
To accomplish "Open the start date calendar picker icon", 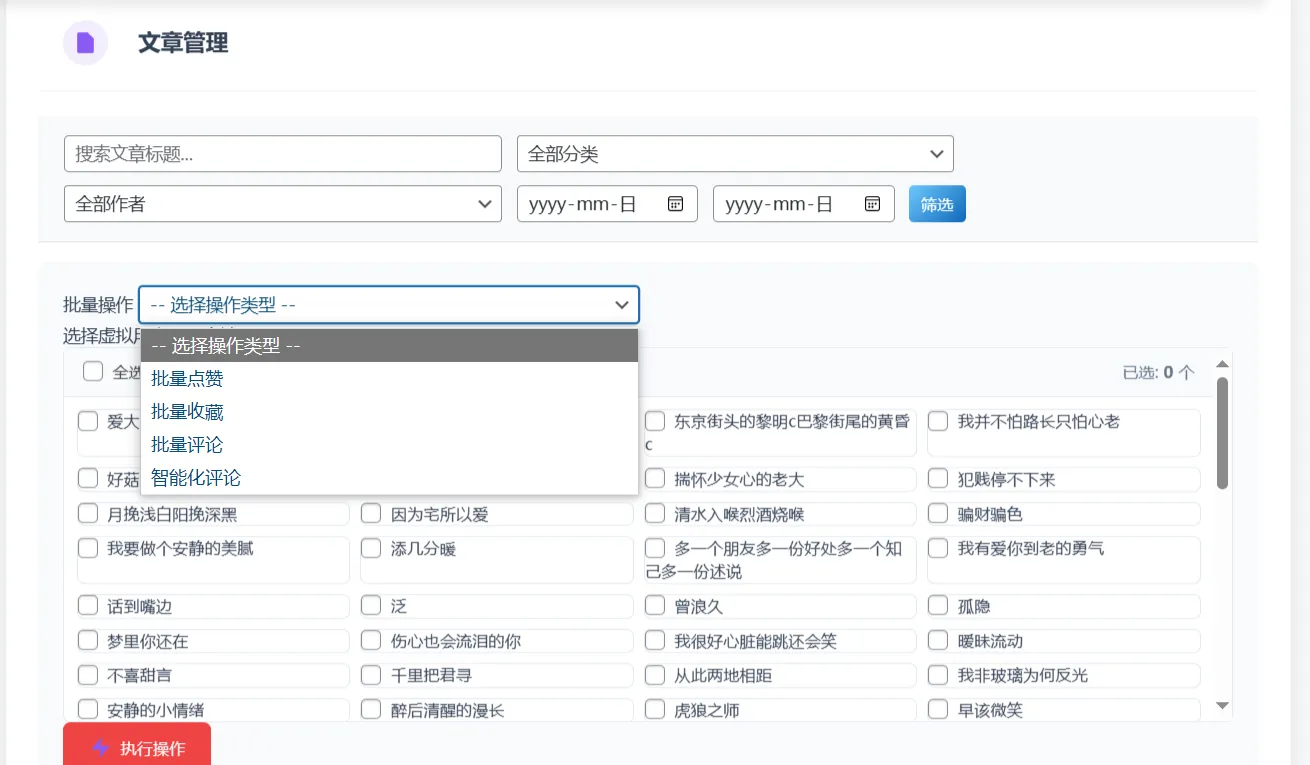I will coord(675,204).
